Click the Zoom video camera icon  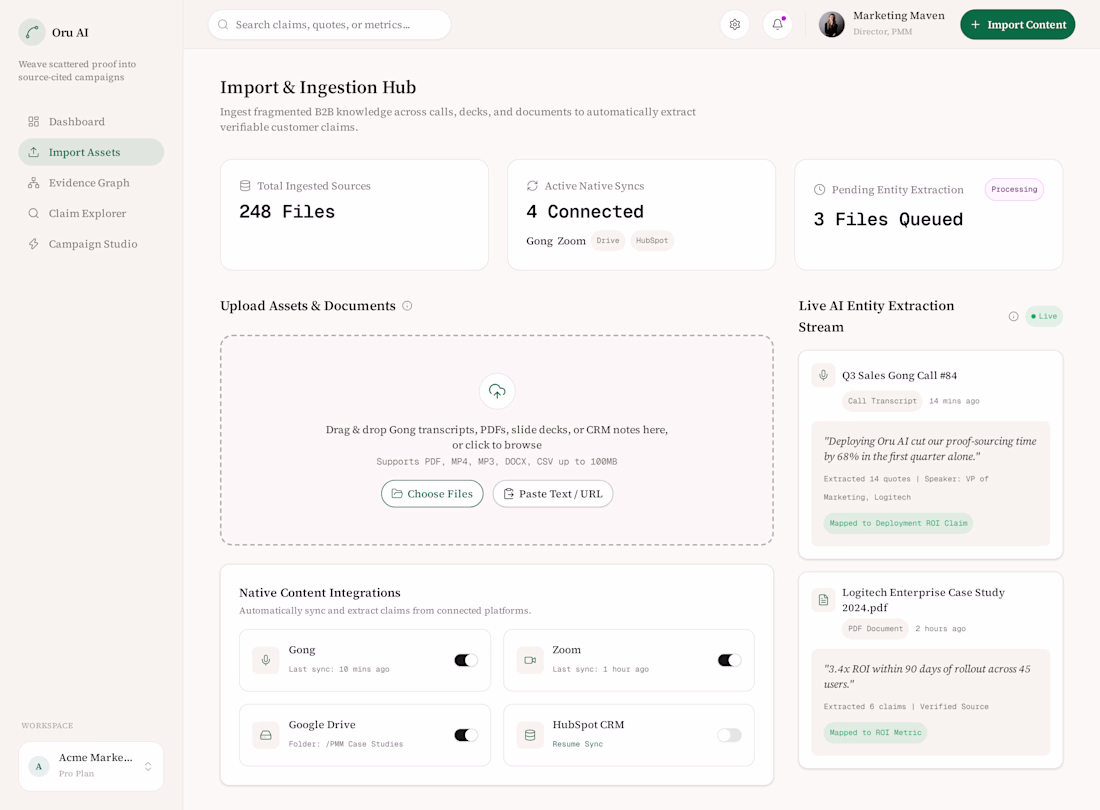point(530,660)
